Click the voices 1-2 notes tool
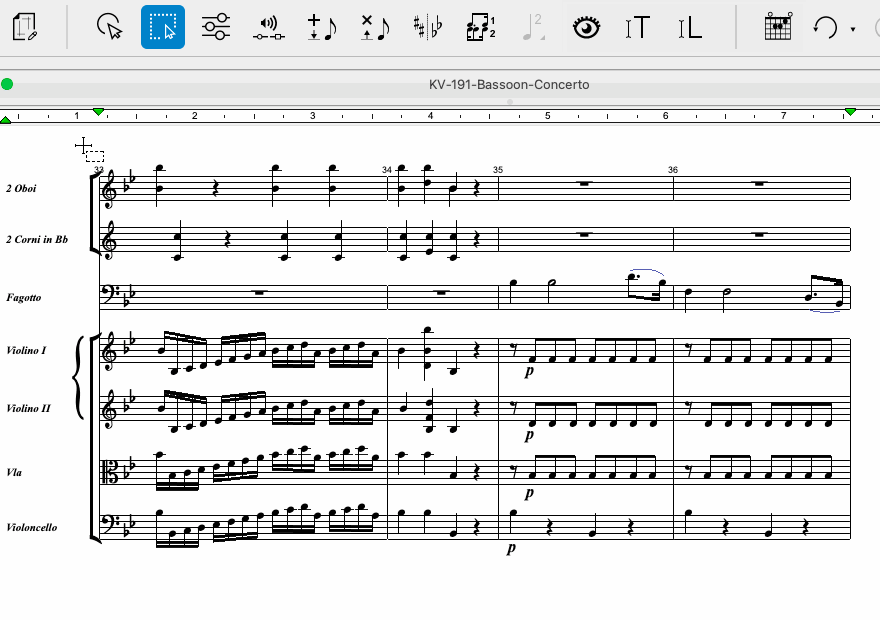This screenshot has width=880, height=620. [480, 27]
